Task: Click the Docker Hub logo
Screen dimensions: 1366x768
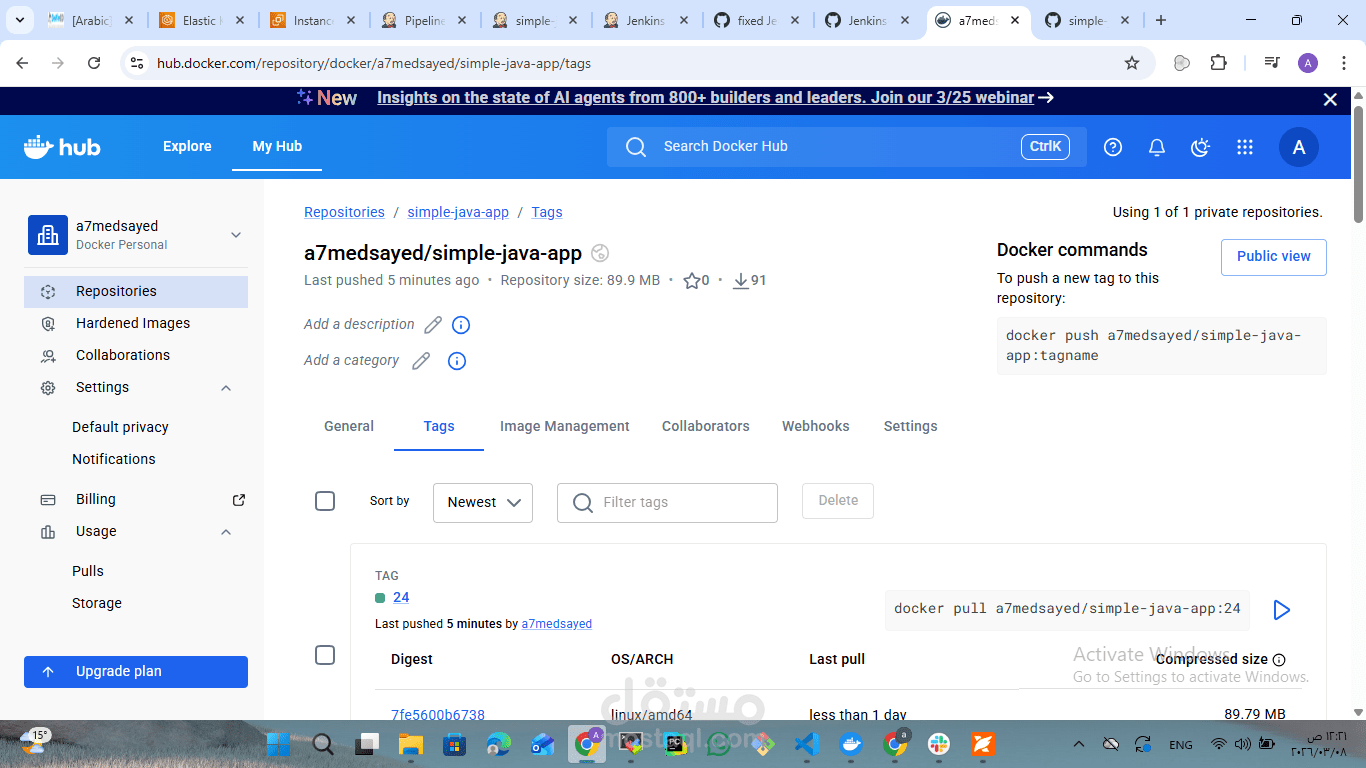Action: click(62, 147)
